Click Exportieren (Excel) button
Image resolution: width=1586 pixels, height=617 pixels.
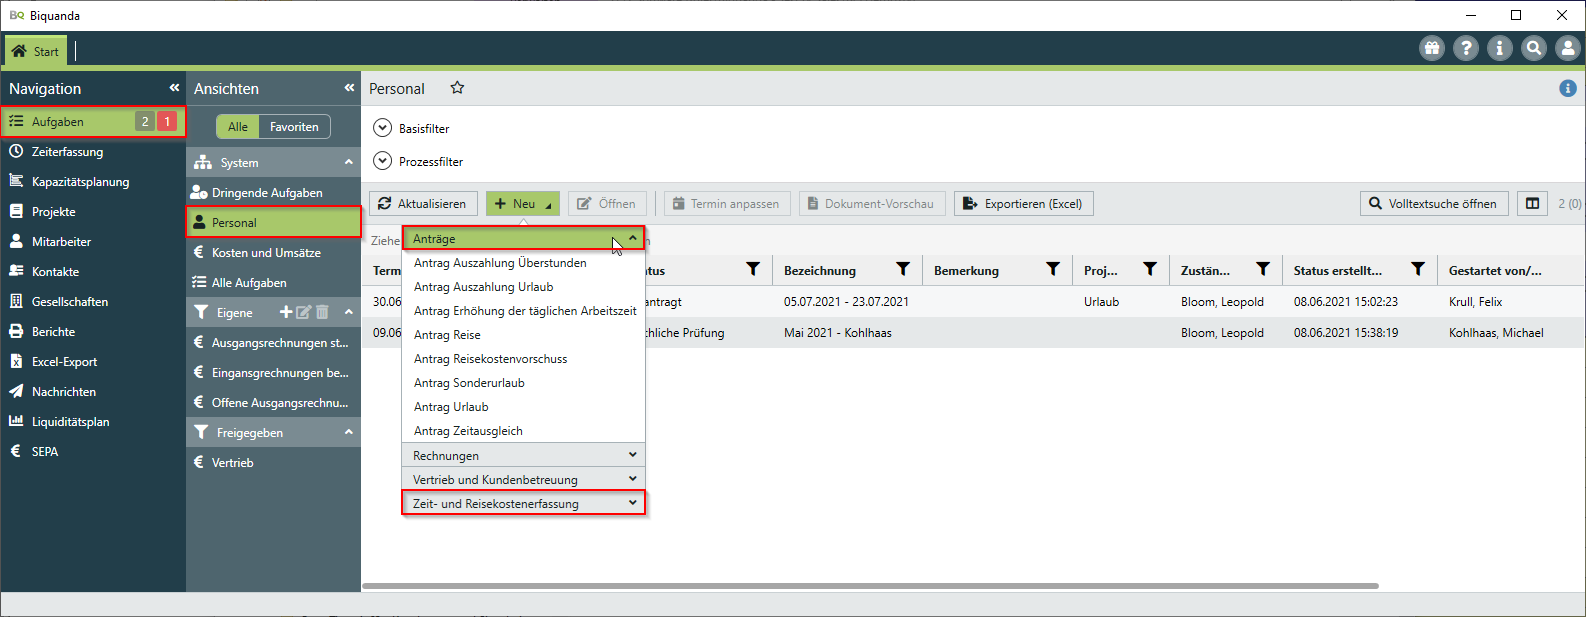coord(1023,204)
